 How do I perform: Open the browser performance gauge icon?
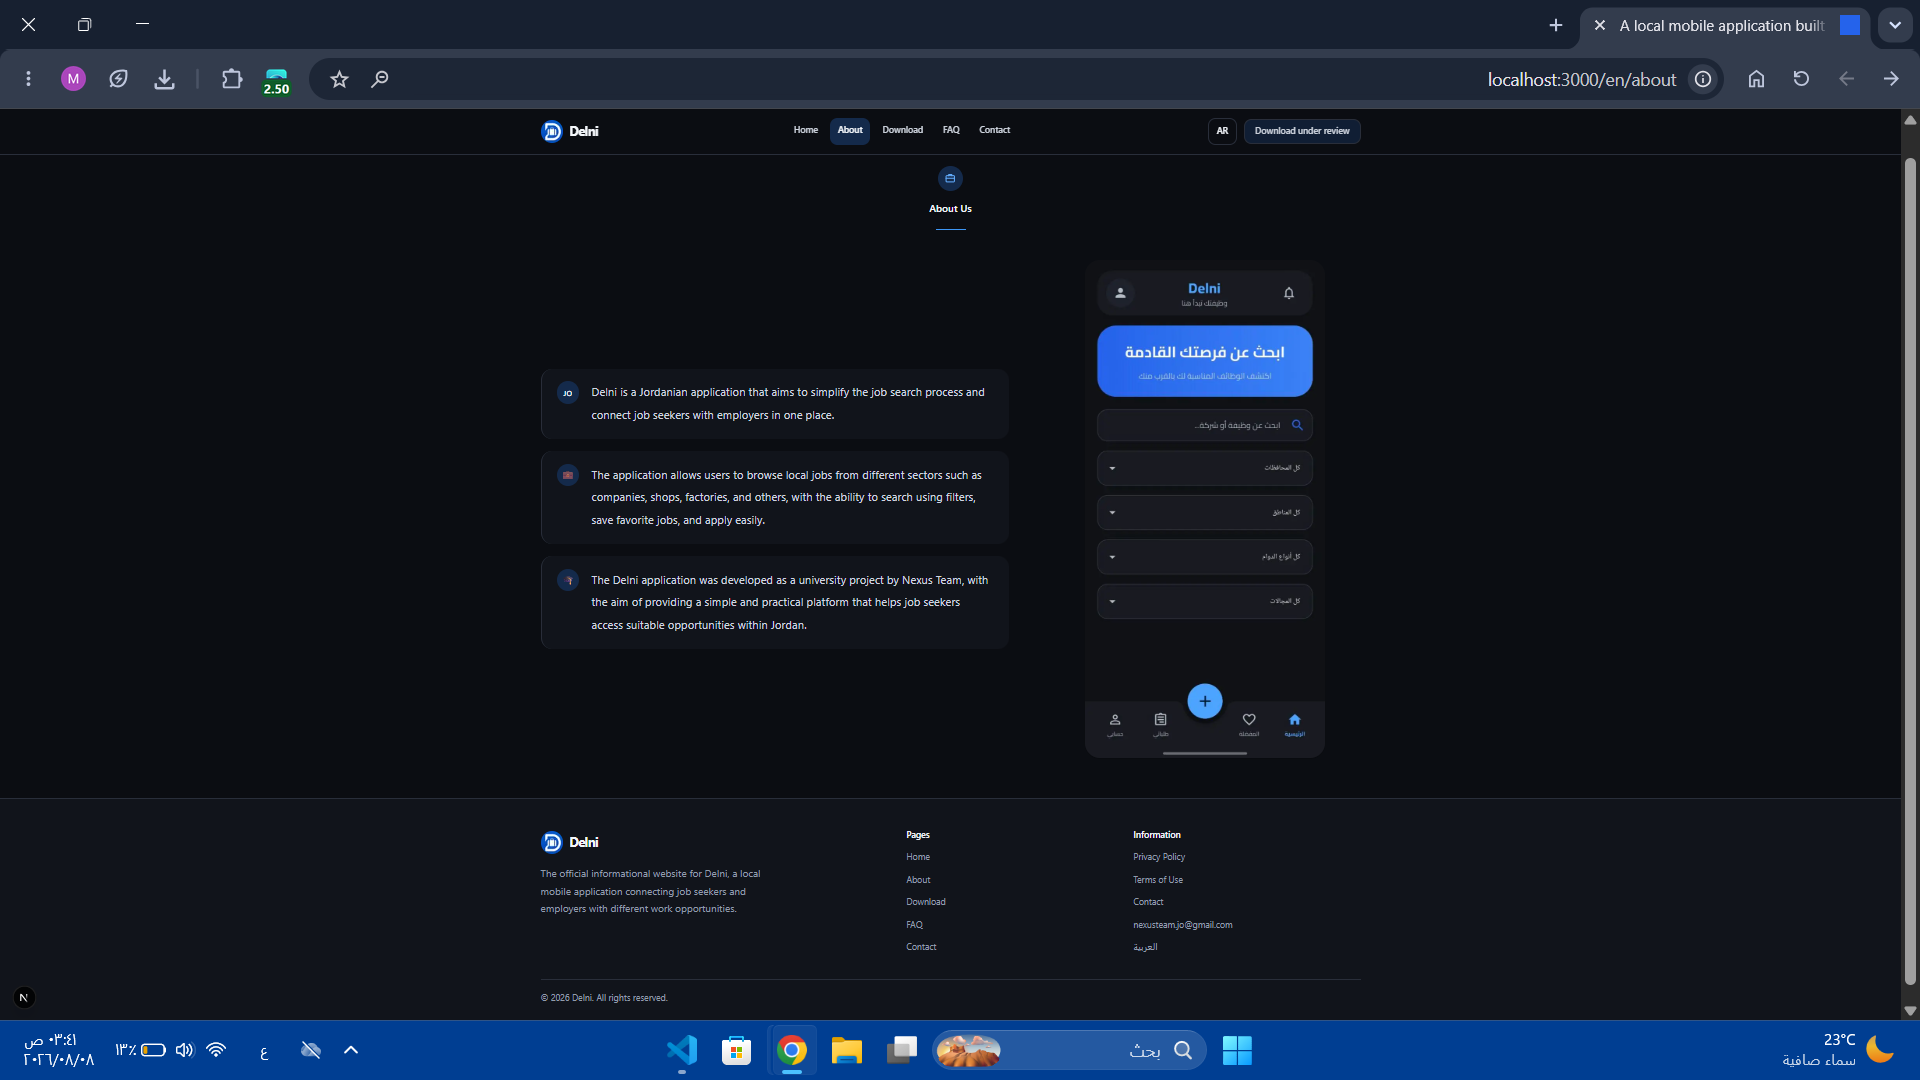[119, 79]
